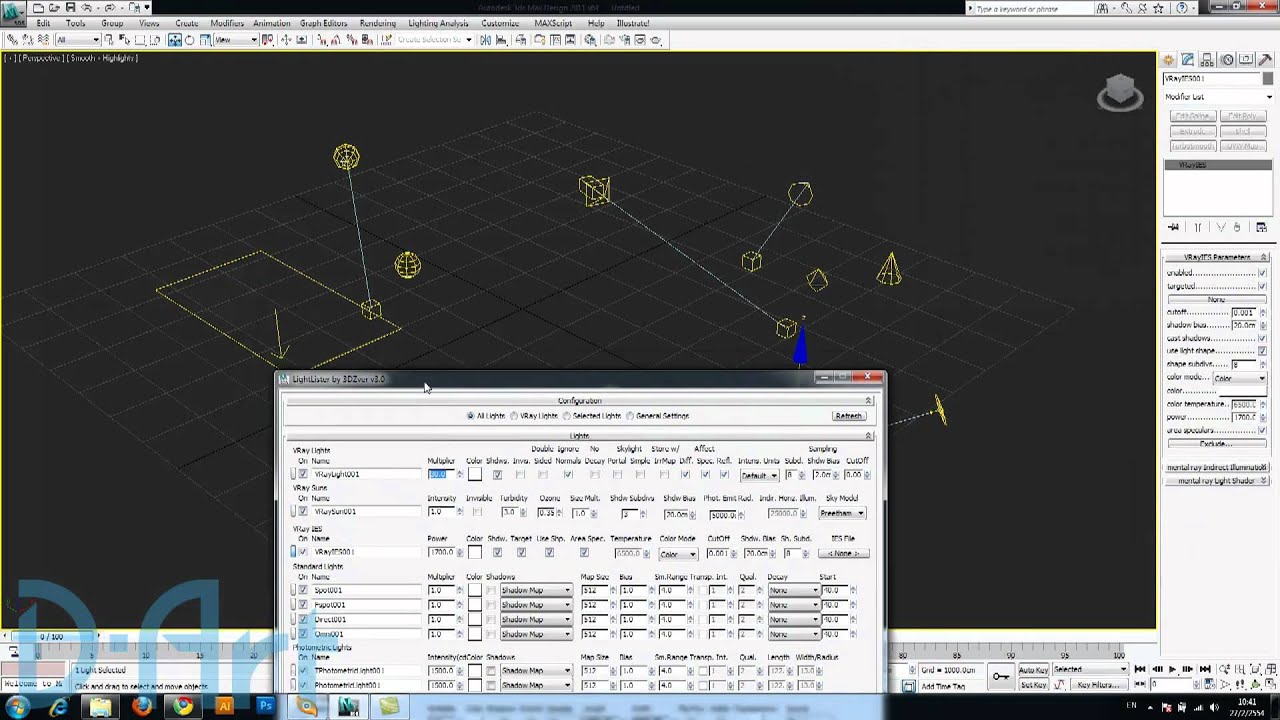Click the ViewCube in the perspective viewport
This screenshot has width=1280, height=720.
pos(1120,93)
